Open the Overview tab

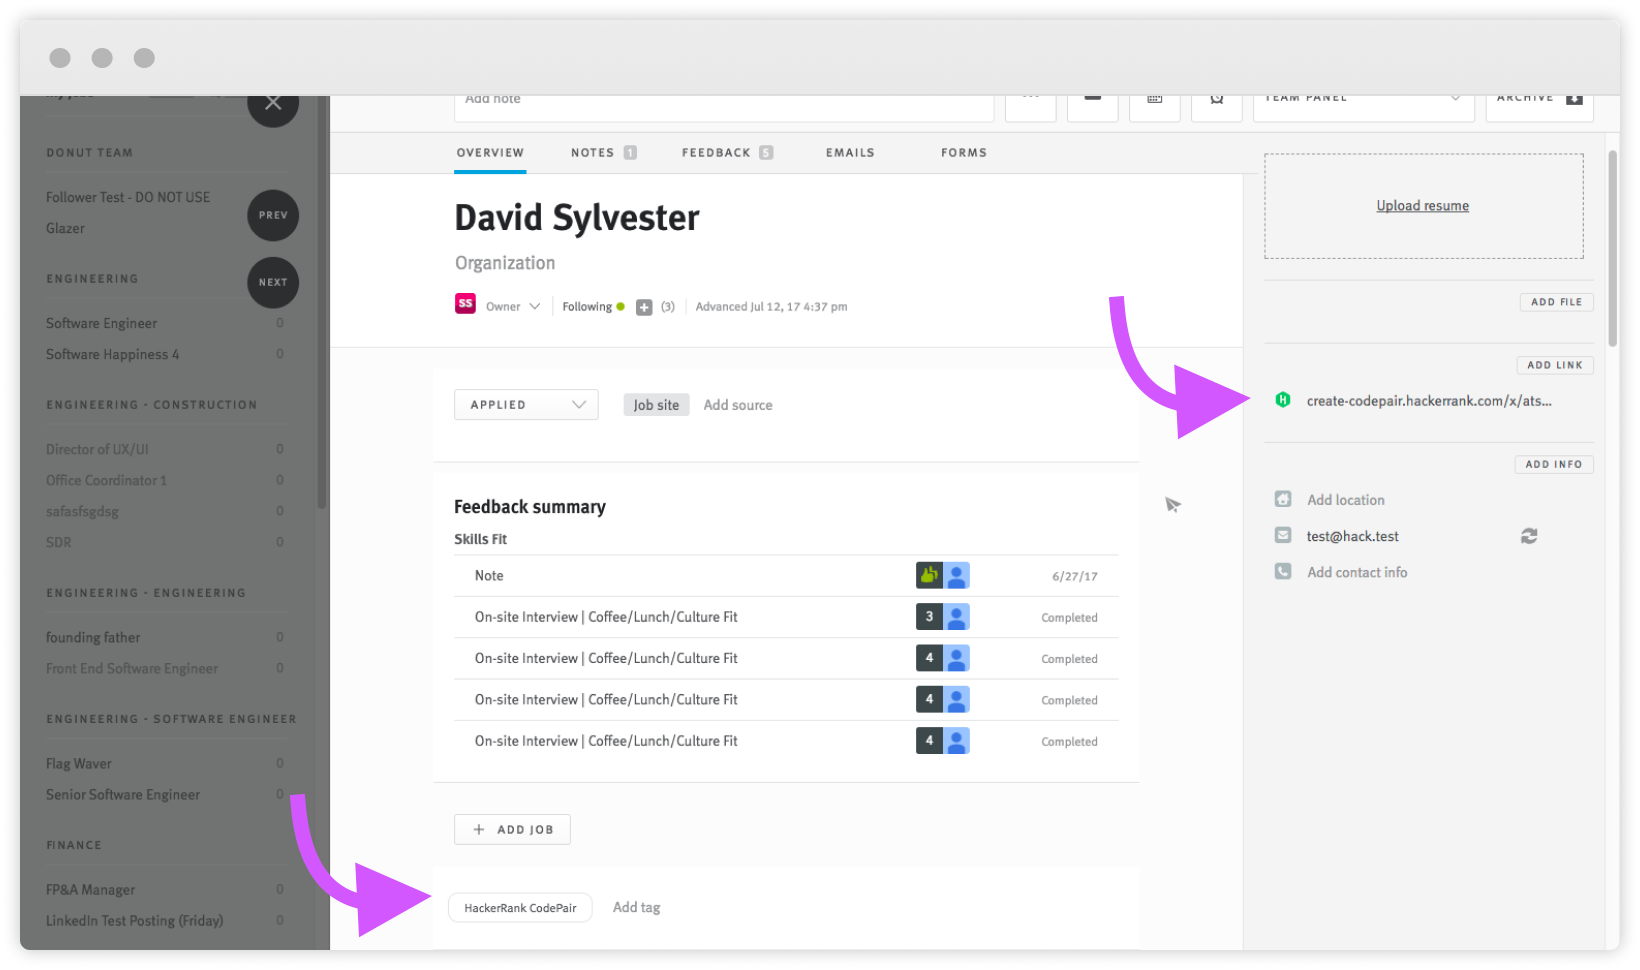pos(490,153)
